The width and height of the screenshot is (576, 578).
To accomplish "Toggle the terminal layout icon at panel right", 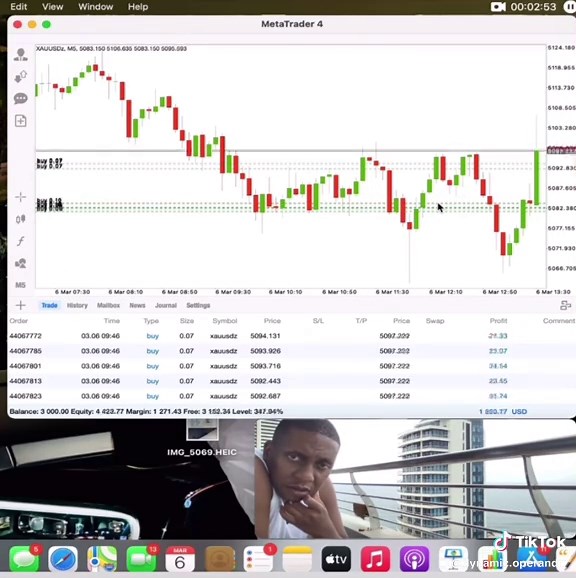I will coord(565,305).
